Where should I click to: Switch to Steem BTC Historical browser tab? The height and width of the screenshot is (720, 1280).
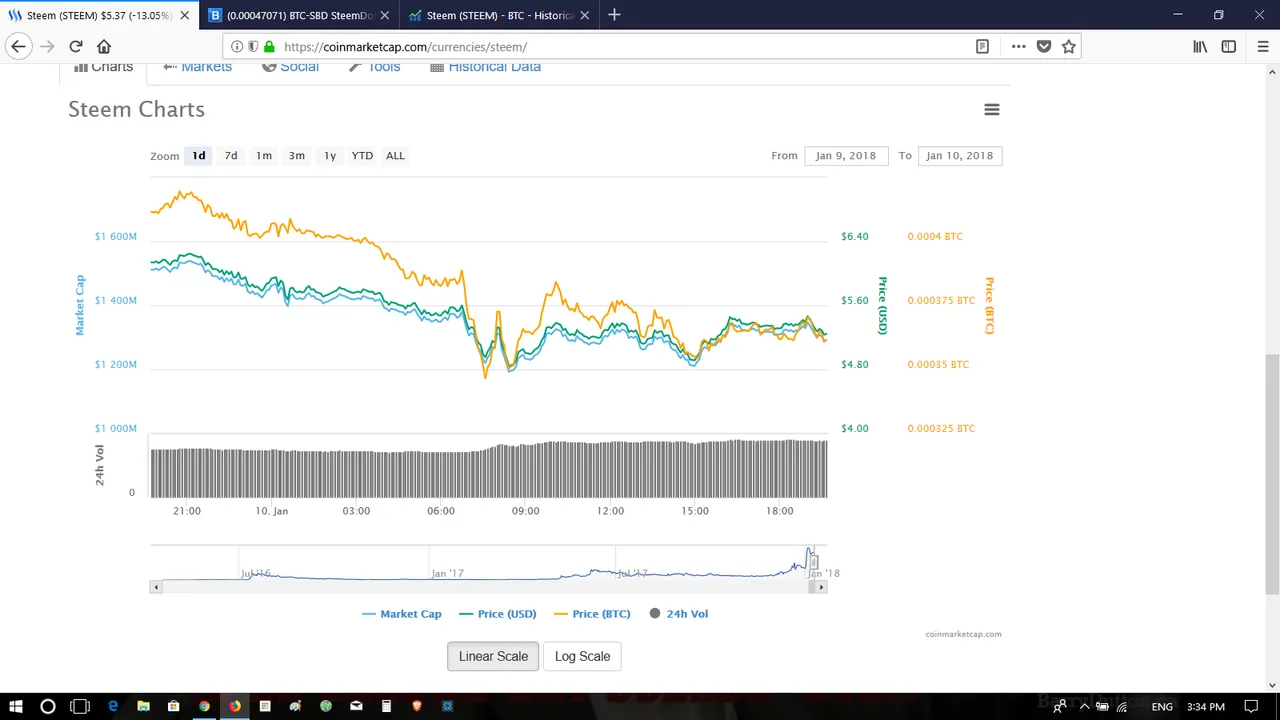(499, 15)
